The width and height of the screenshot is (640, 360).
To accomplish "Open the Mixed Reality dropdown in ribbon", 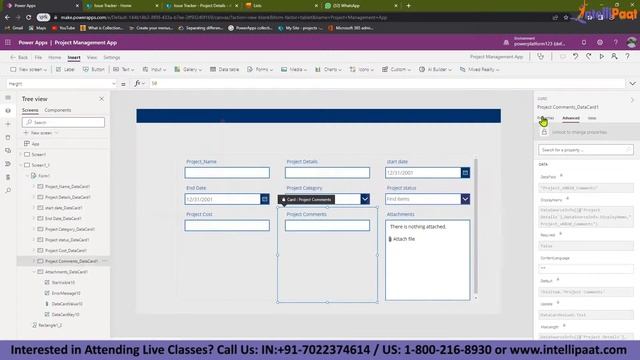I will 480,69.
